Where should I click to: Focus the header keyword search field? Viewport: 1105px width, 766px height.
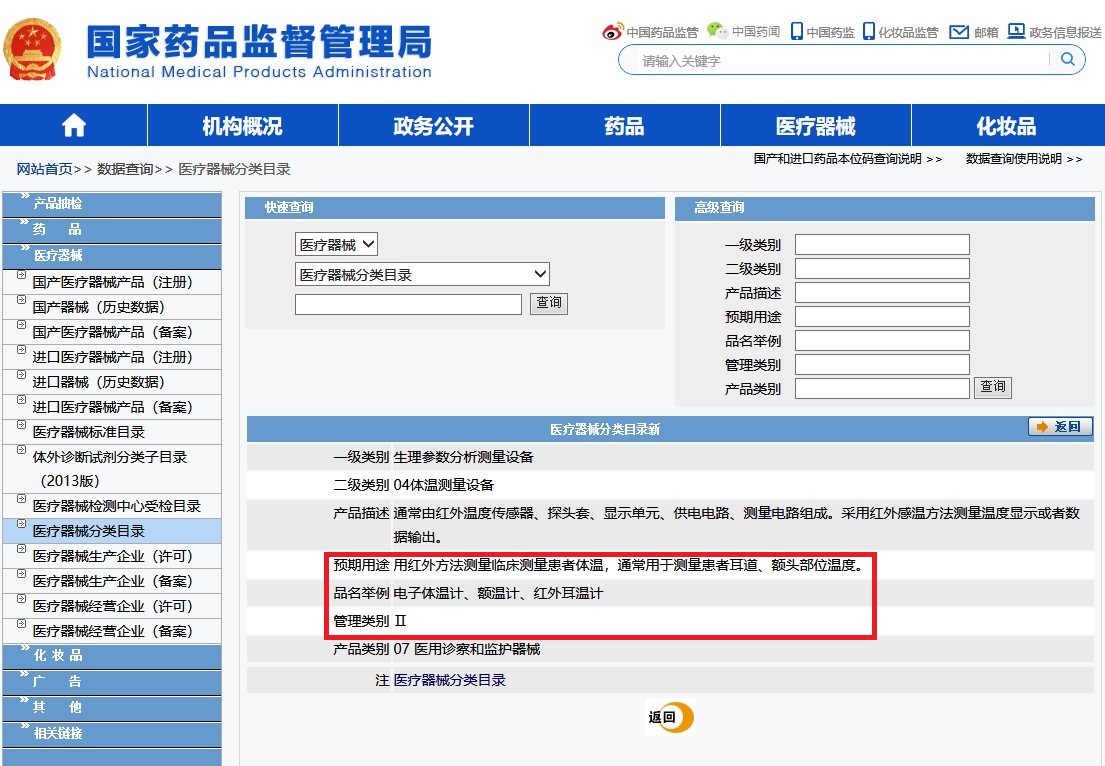pos(842,61)
